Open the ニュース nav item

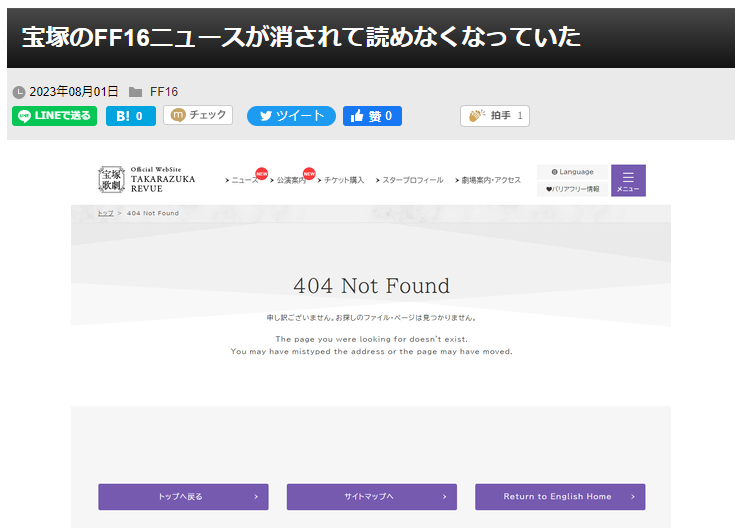pyautogui.click(x=244, y=180)
